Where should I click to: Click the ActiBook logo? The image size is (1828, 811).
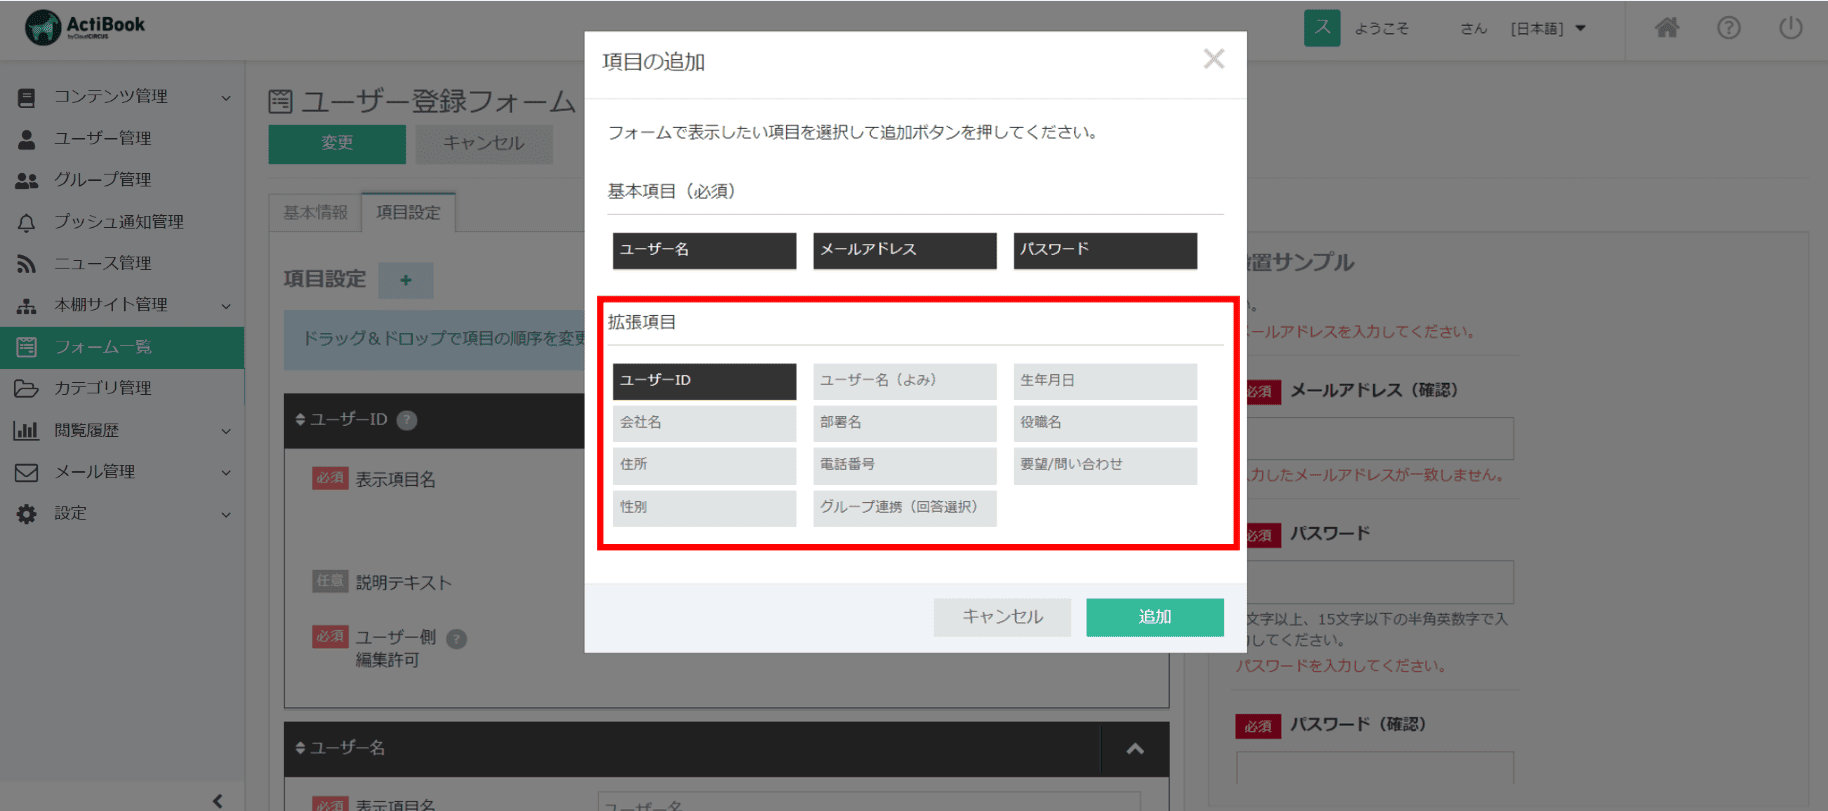[85, 27]
